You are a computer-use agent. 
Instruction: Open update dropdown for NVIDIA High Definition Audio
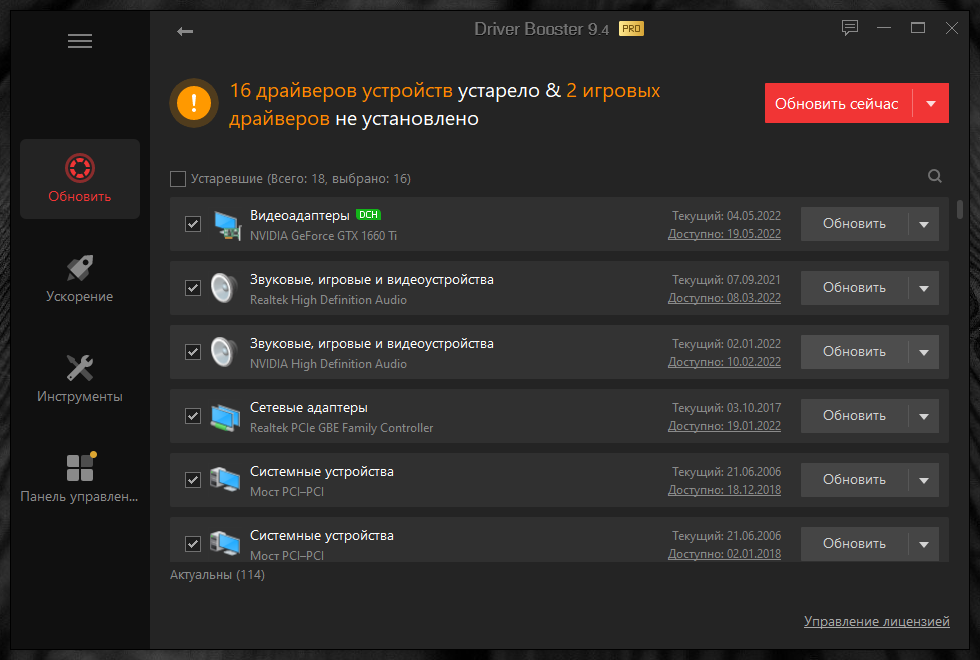[x=924, y=352]
